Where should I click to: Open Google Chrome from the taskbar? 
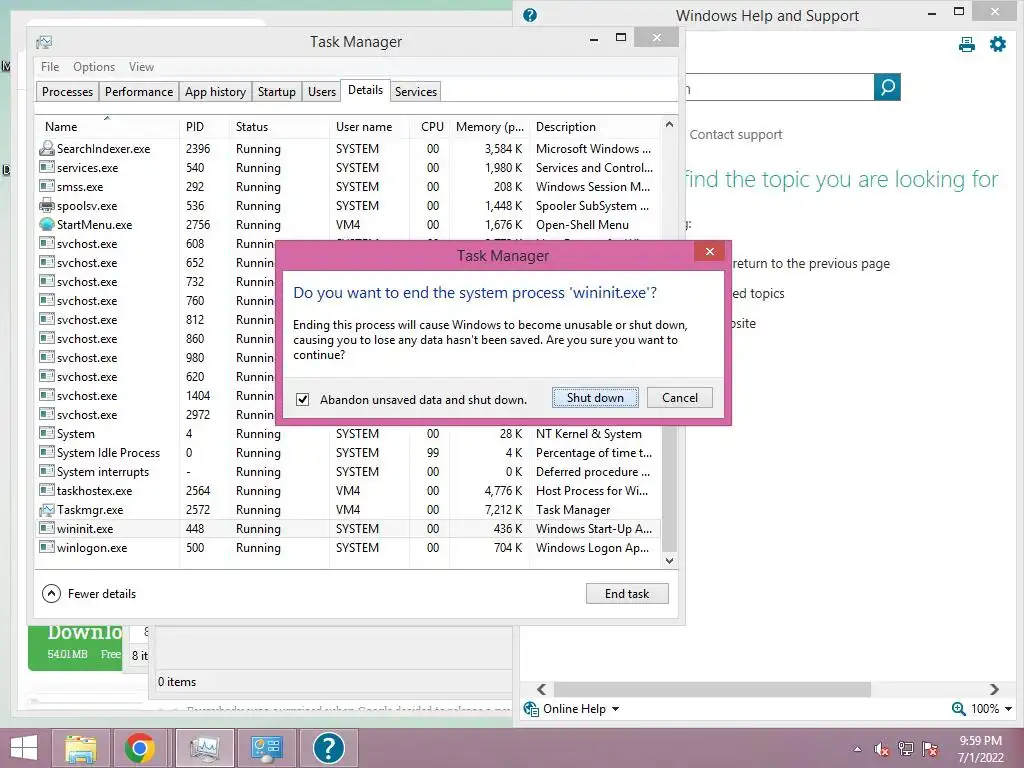[140, 748]
